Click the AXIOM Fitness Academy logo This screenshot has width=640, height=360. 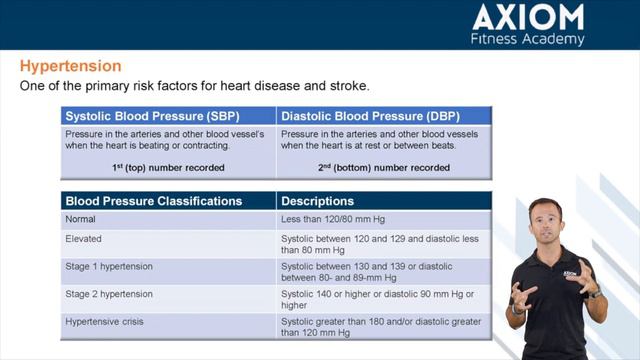[x=528, y=24]
